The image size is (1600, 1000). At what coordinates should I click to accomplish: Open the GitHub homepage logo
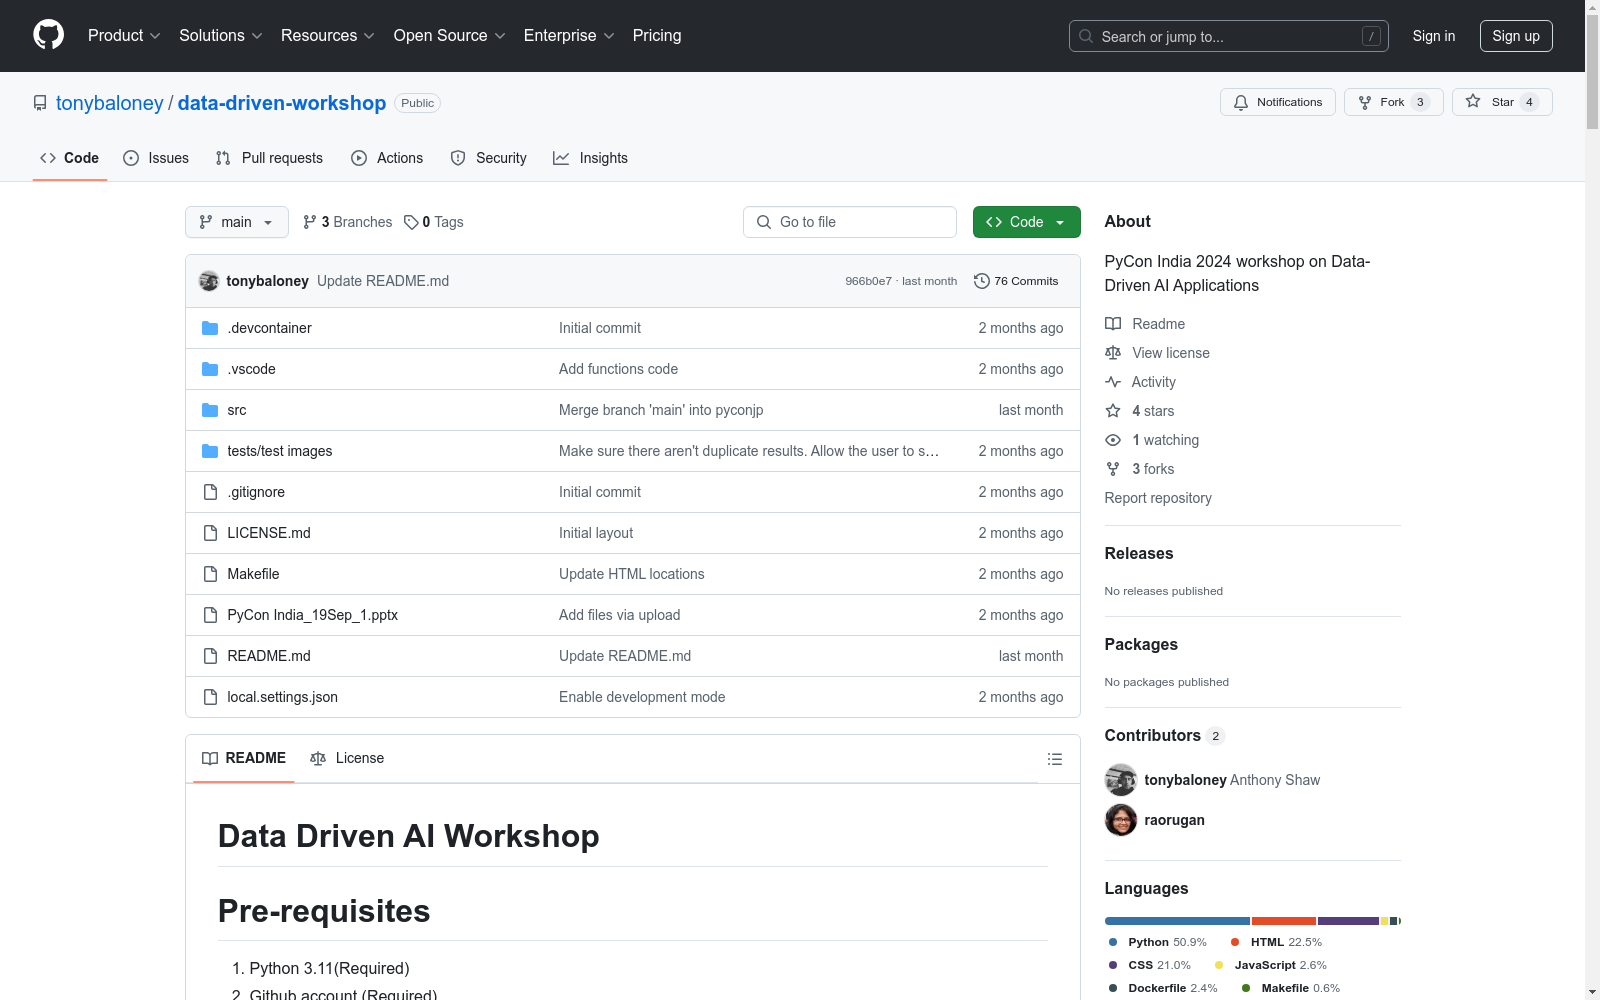click(48, 35)
